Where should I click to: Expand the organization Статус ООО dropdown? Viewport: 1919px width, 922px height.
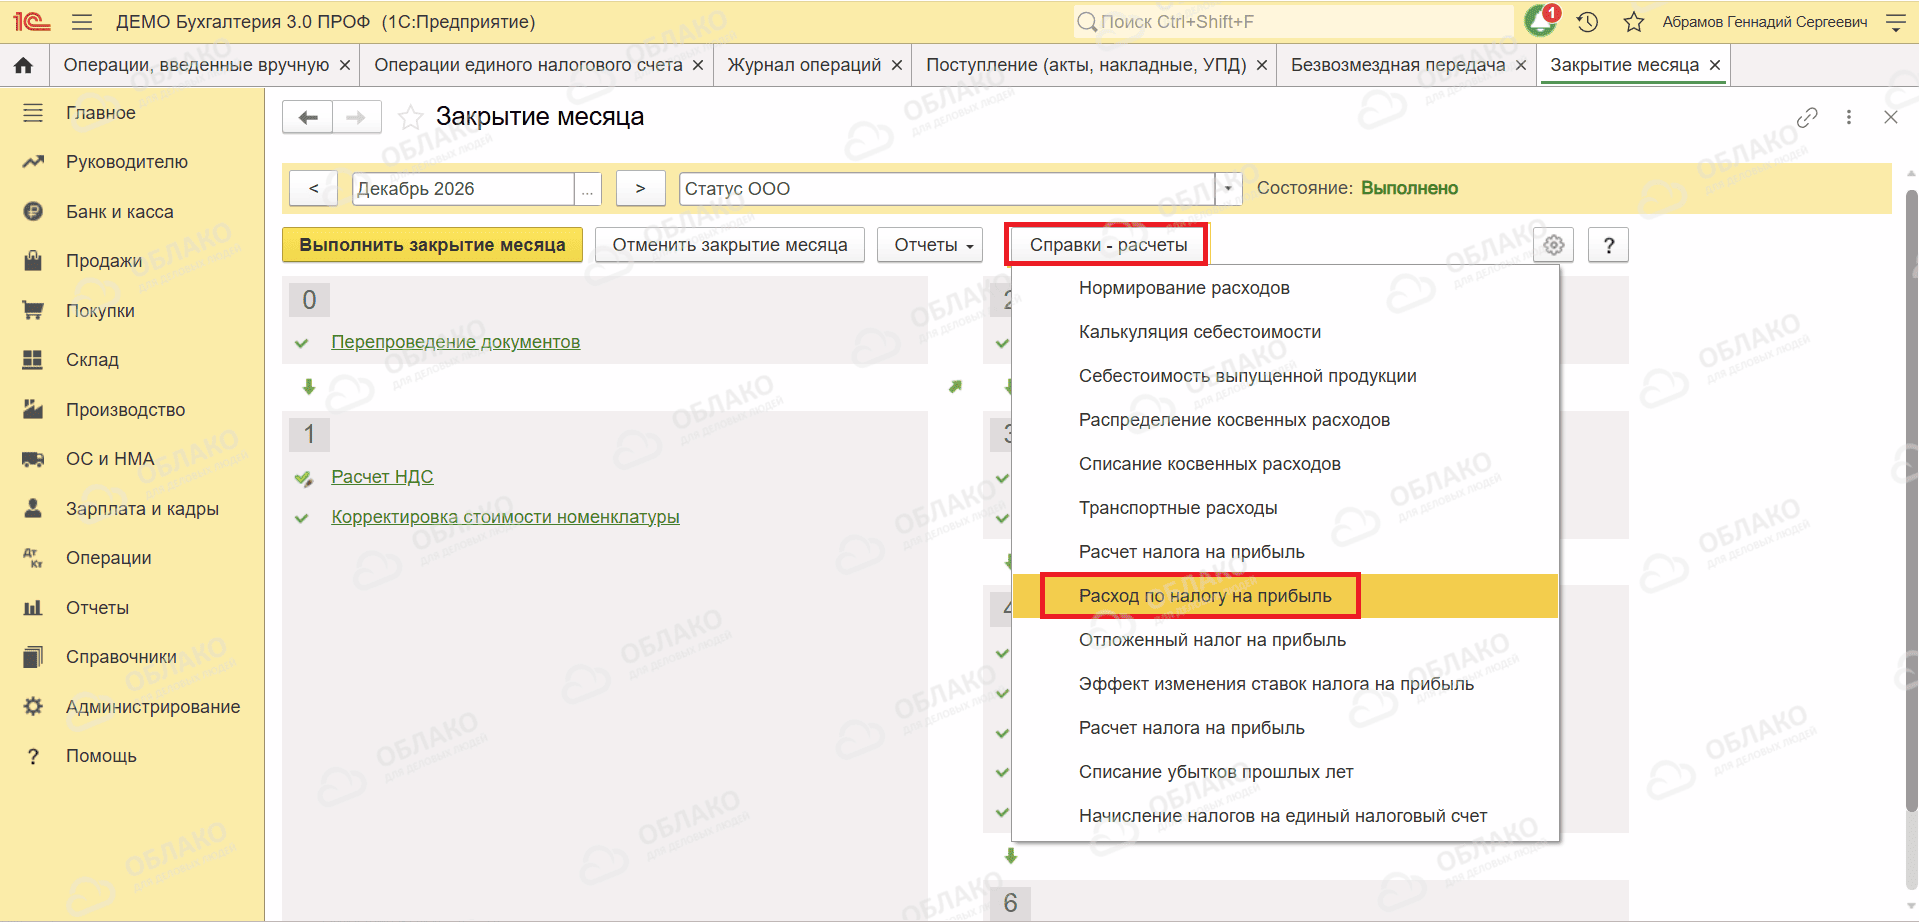(1228, 189)
